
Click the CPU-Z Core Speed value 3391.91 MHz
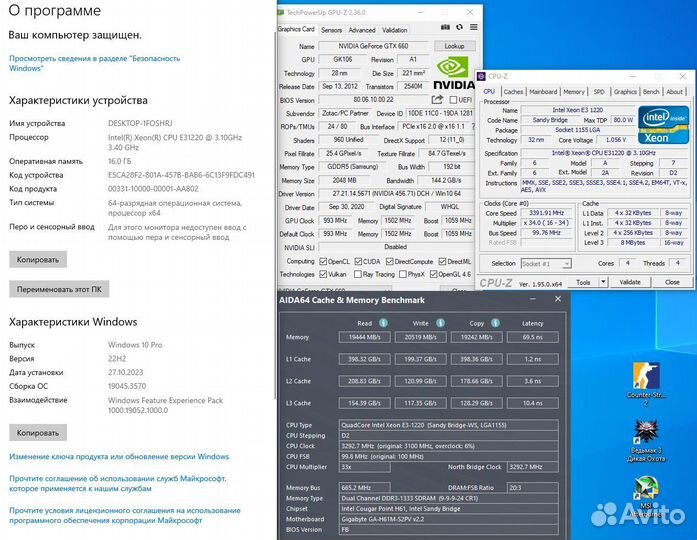546,213
